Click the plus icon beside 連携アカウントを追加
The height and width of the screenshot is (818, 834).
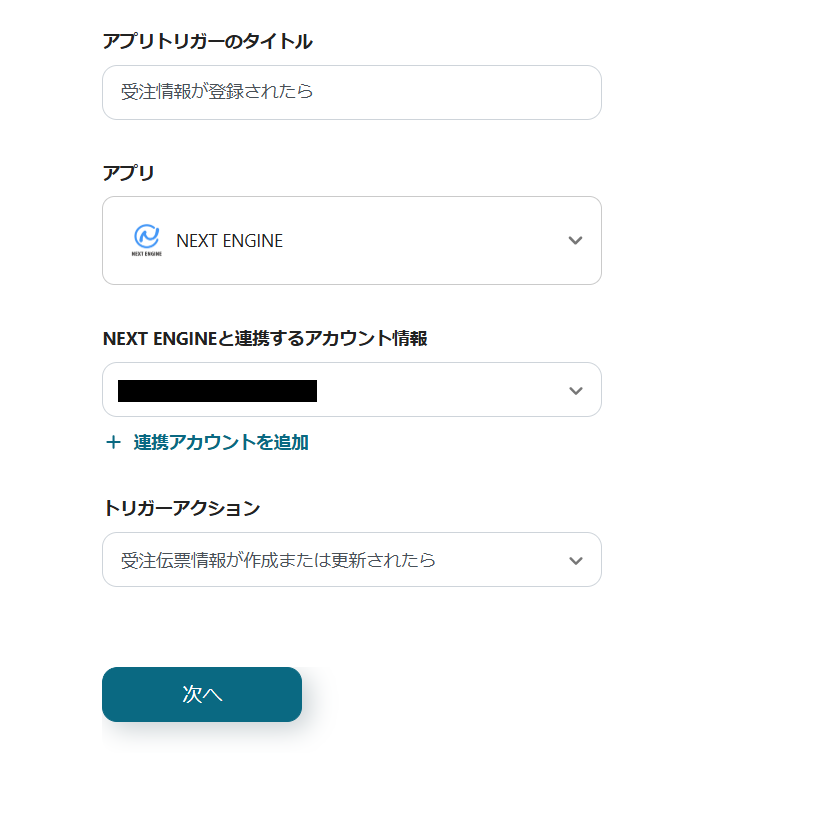point(113,442)
